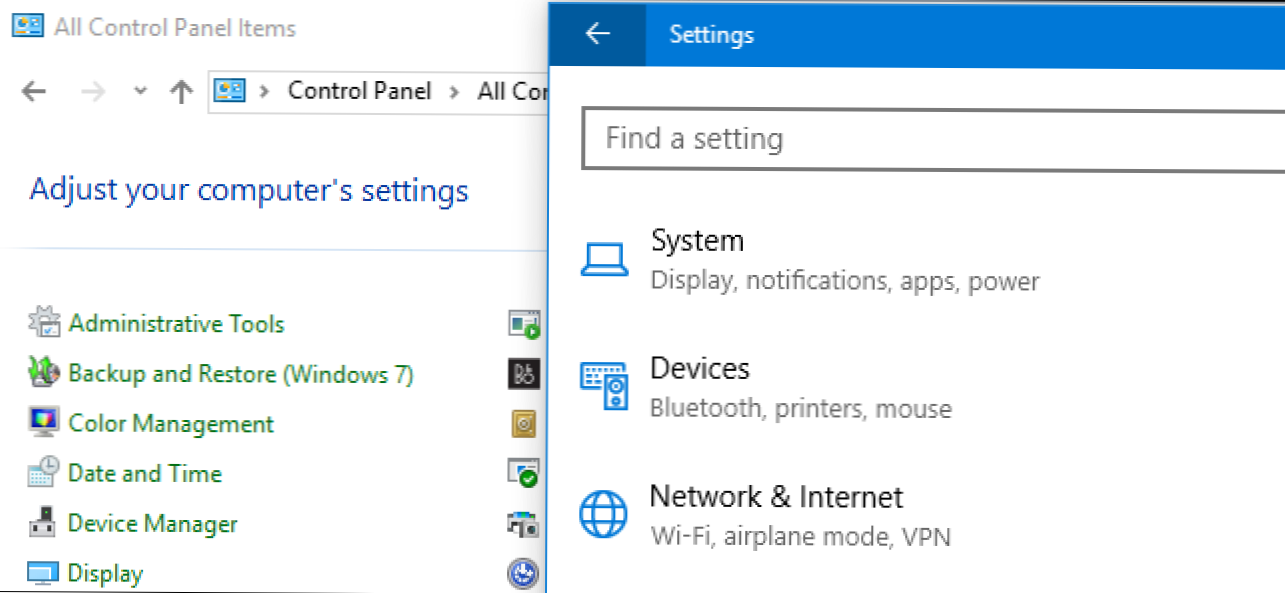Click the Device Manager icon
Screen dimensions: 1285x593
[x=44, y=523]
